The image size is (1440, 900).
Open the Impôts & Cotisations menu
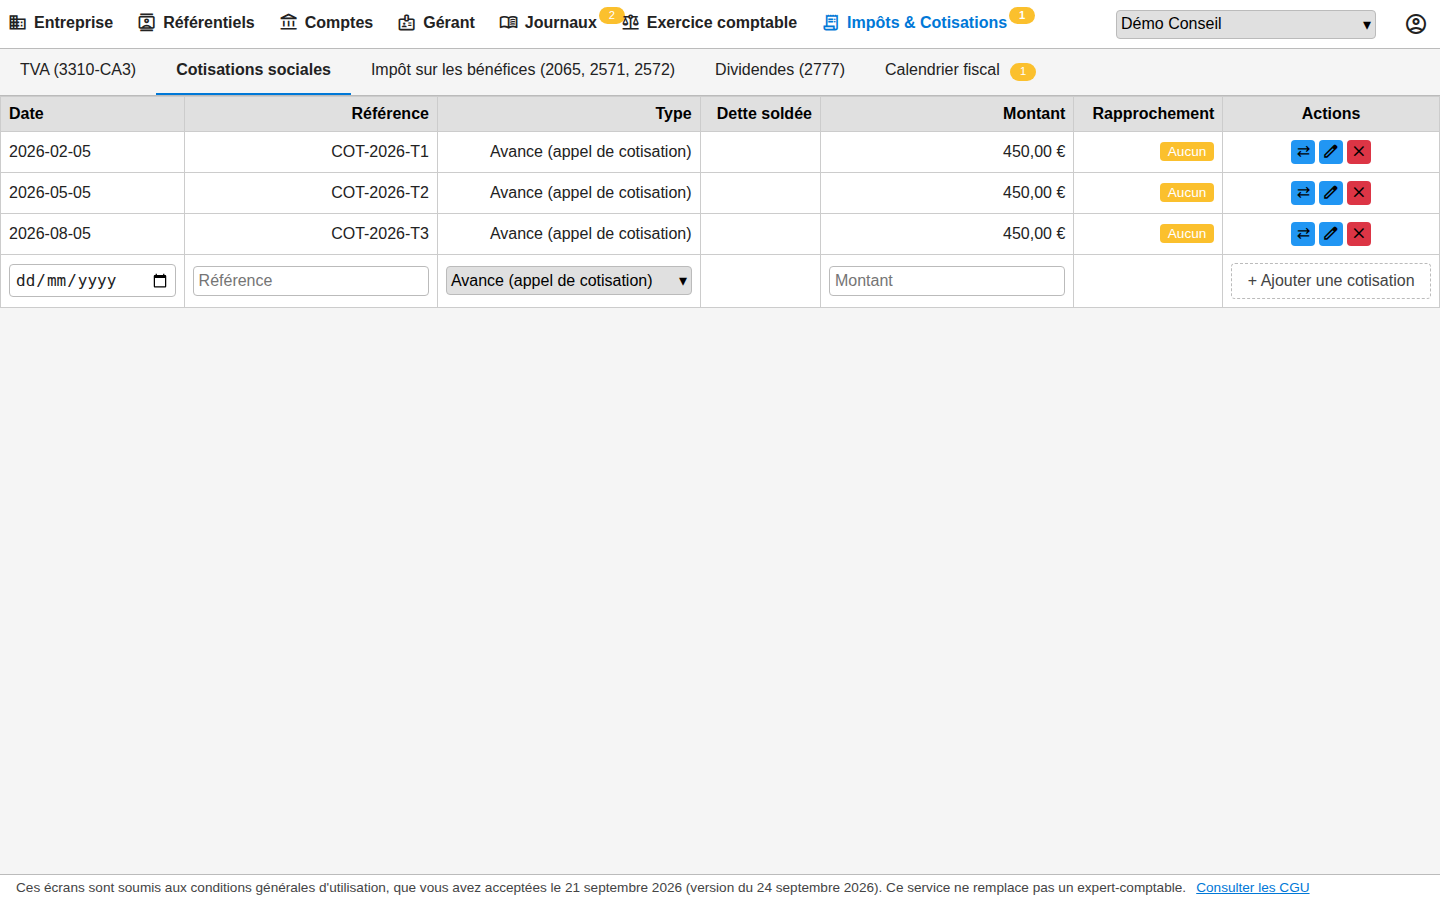tap(914, 23)
